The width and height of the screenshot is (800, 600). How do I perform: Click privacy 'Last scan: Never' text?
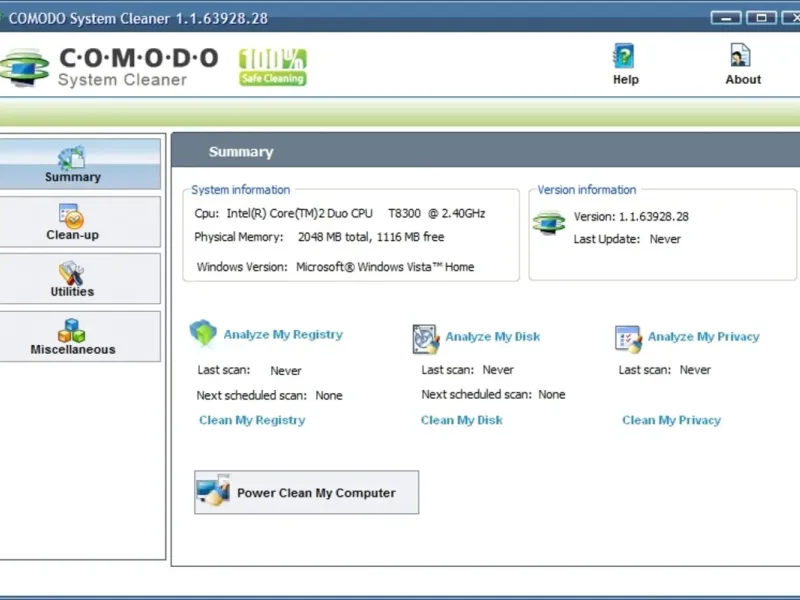tap(665, 370)
